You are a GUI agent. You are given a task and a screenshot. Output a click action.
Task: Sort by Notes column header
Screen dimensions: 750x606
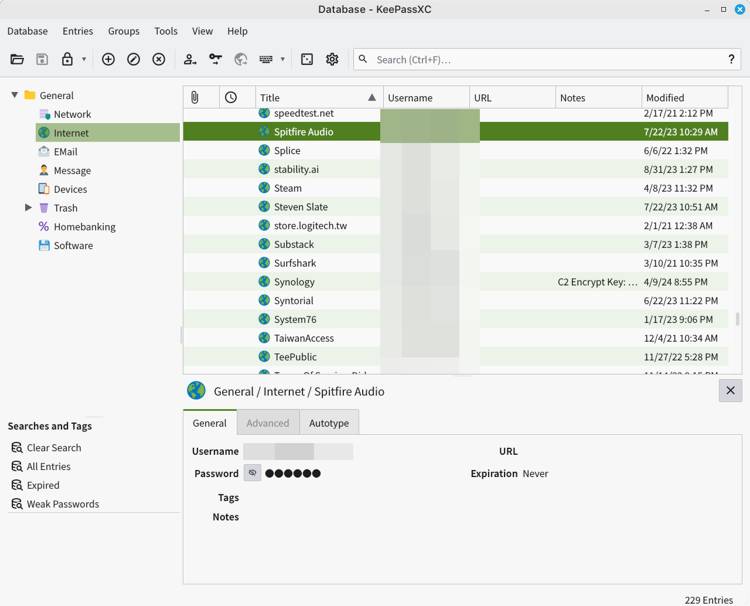[x=598, y=98]
